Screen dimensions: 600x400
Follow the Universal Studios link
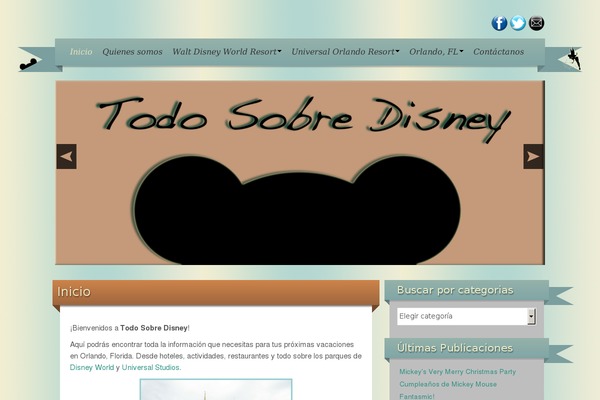point(152,367)
